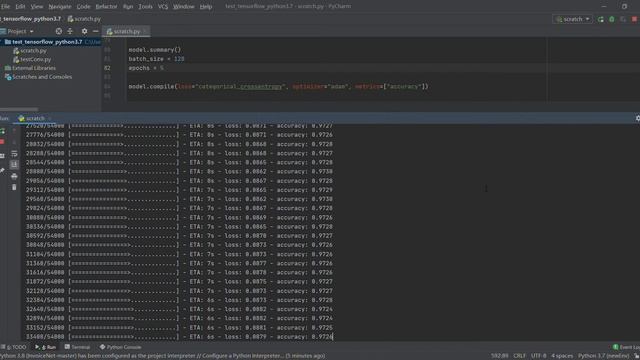The image size is (640, 360).
Task: Open scratch.py in the project tree
Action: pos(33,51)
